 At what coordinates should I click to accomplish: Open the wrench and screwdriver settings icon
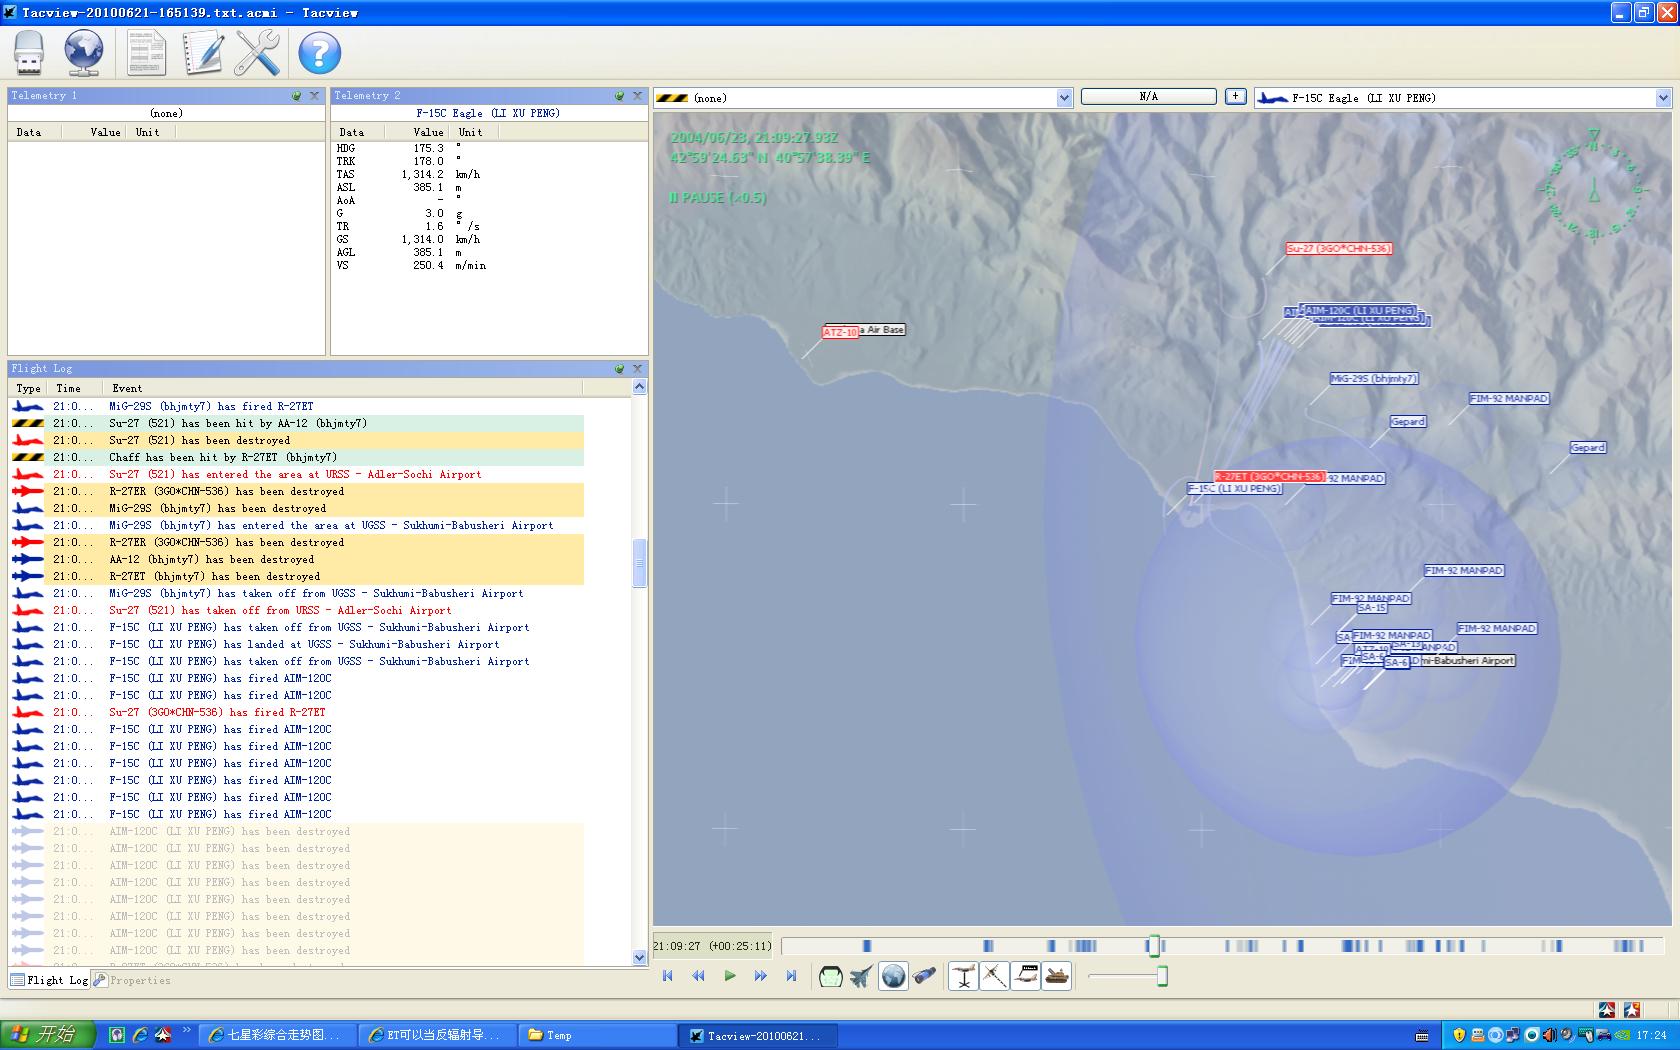257,53
